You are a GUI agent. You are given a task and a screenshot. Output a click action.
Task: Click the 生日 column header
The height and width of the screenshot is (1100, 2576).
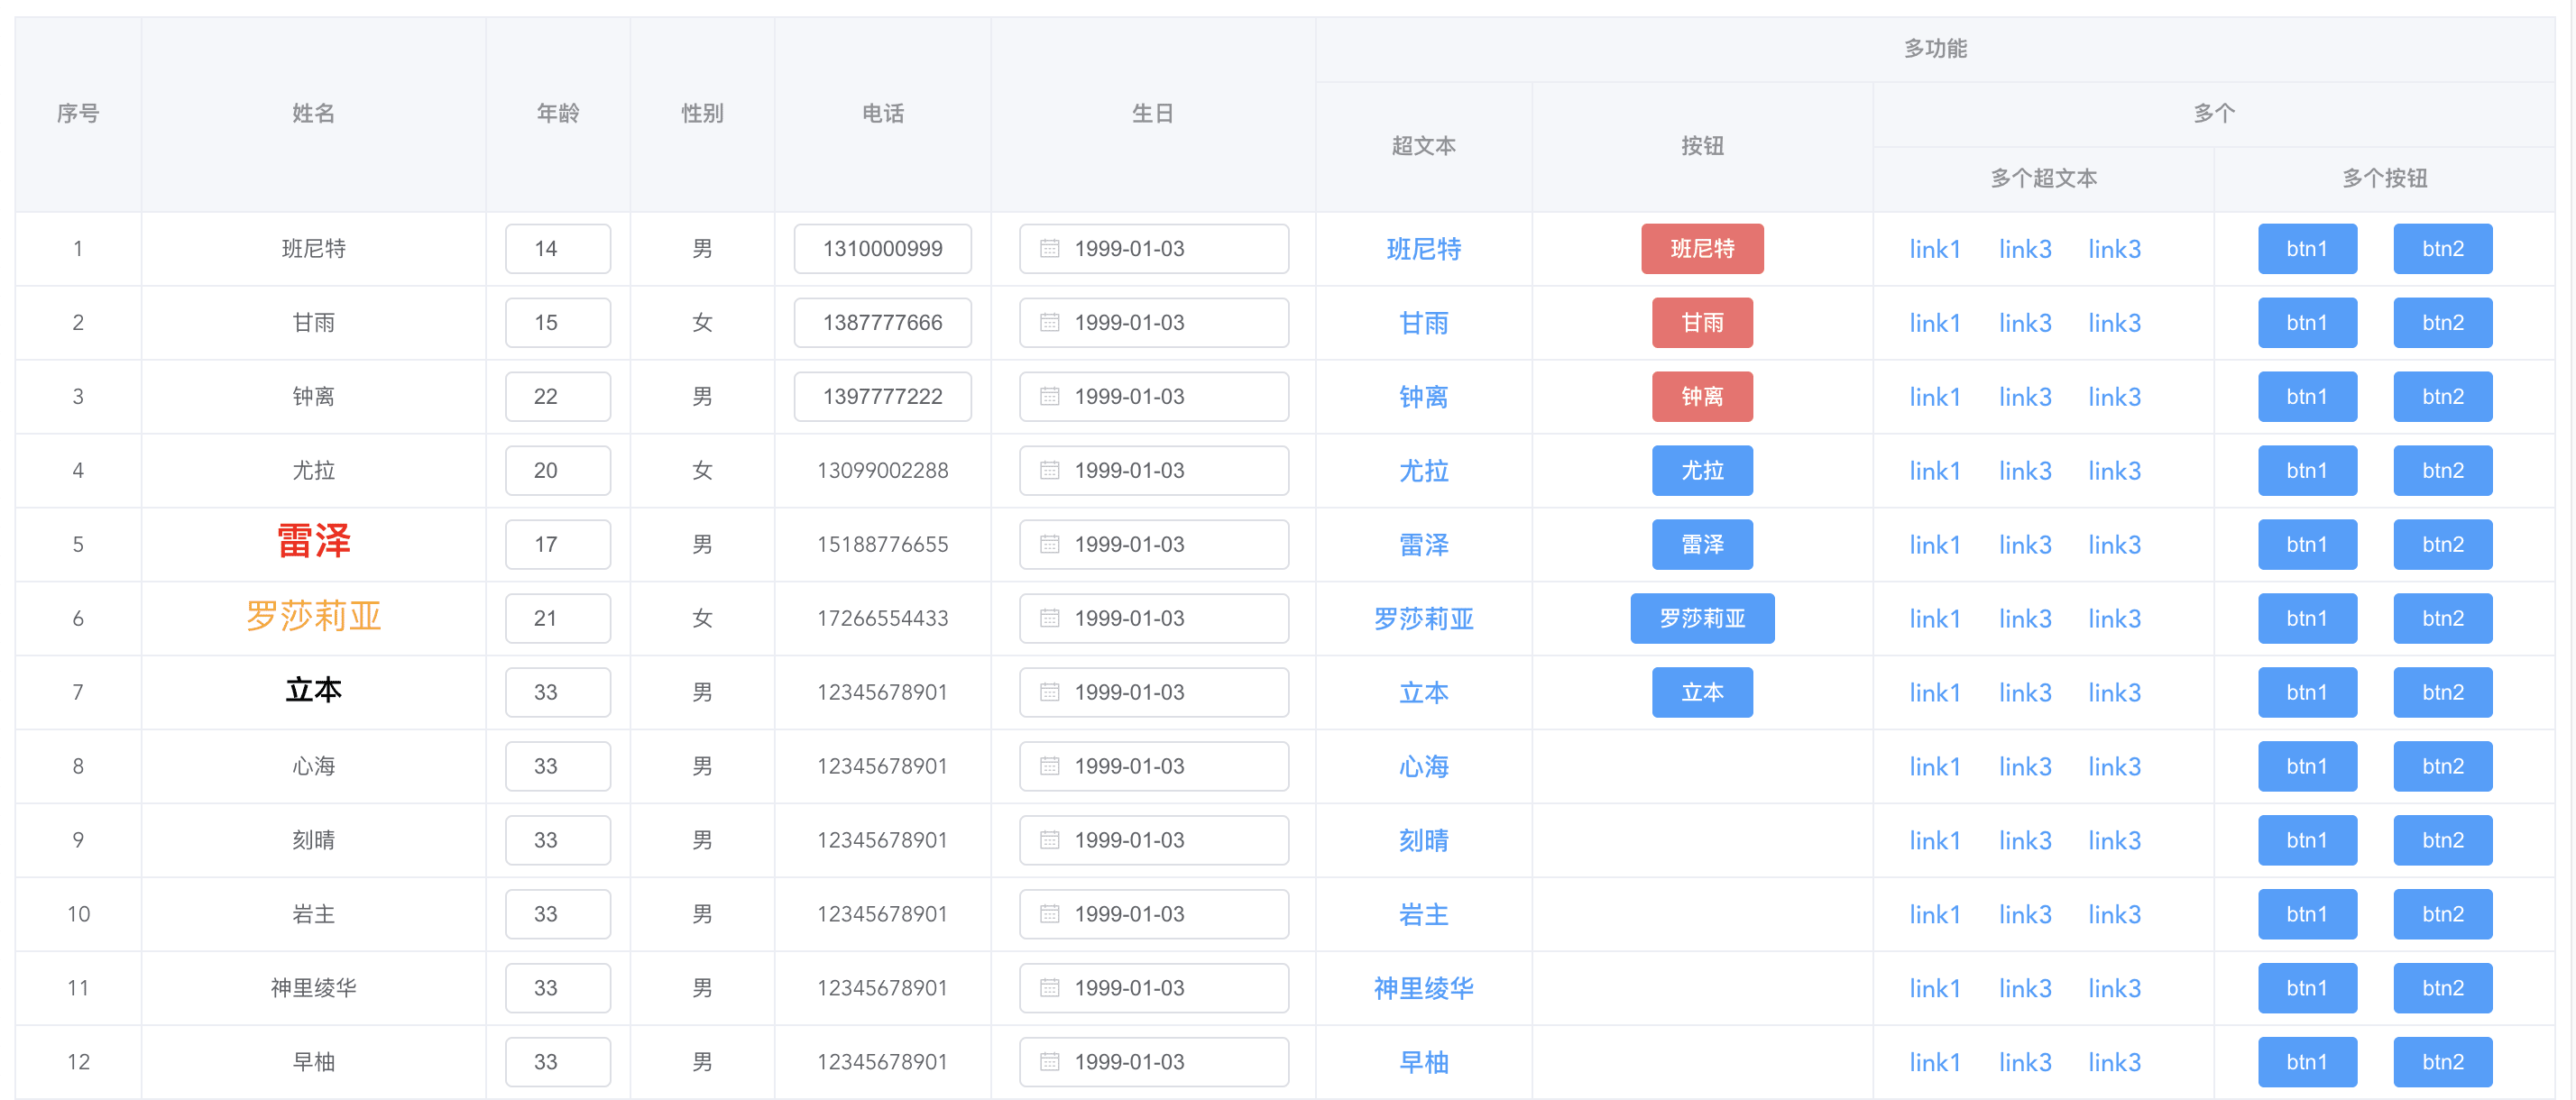[x=1153, y=114]
